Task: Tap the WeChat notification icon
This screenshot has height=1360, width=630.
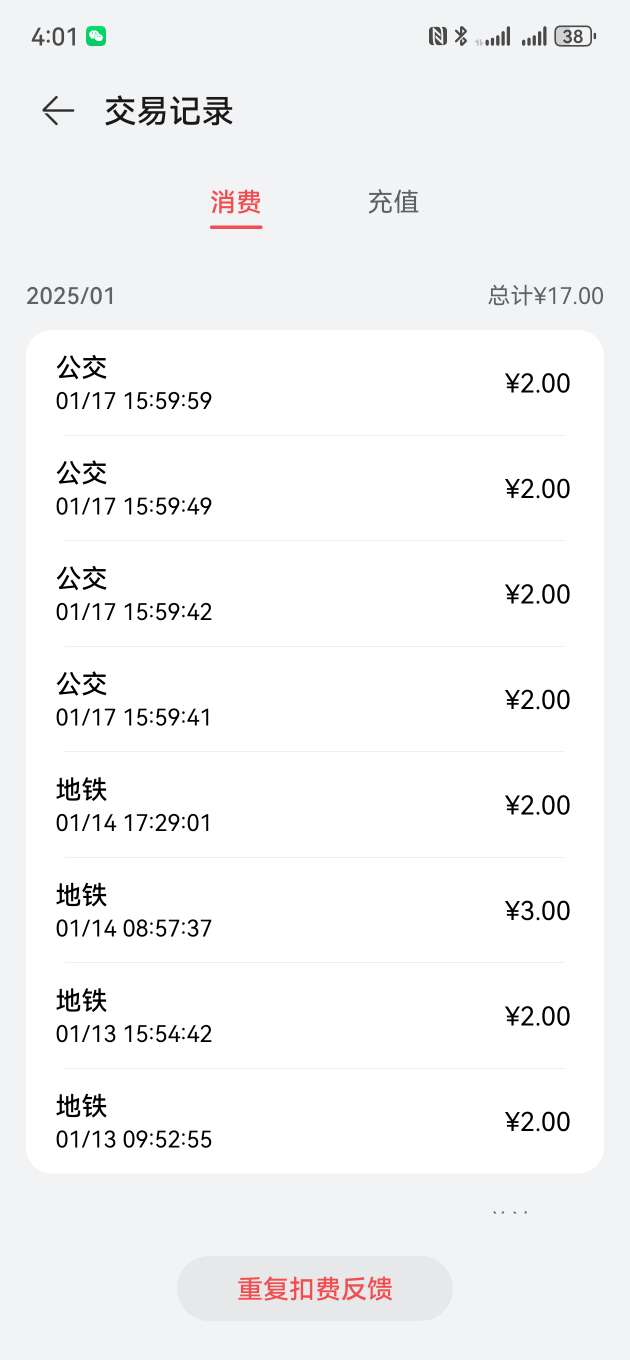Action: tap(96, 37)
